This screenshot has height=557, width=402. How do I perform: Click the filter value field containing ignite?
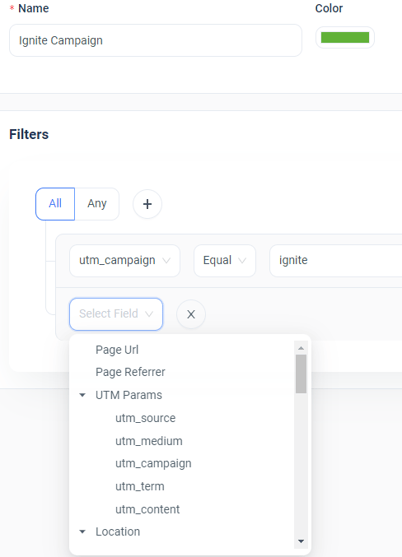[x=336, y=260]
